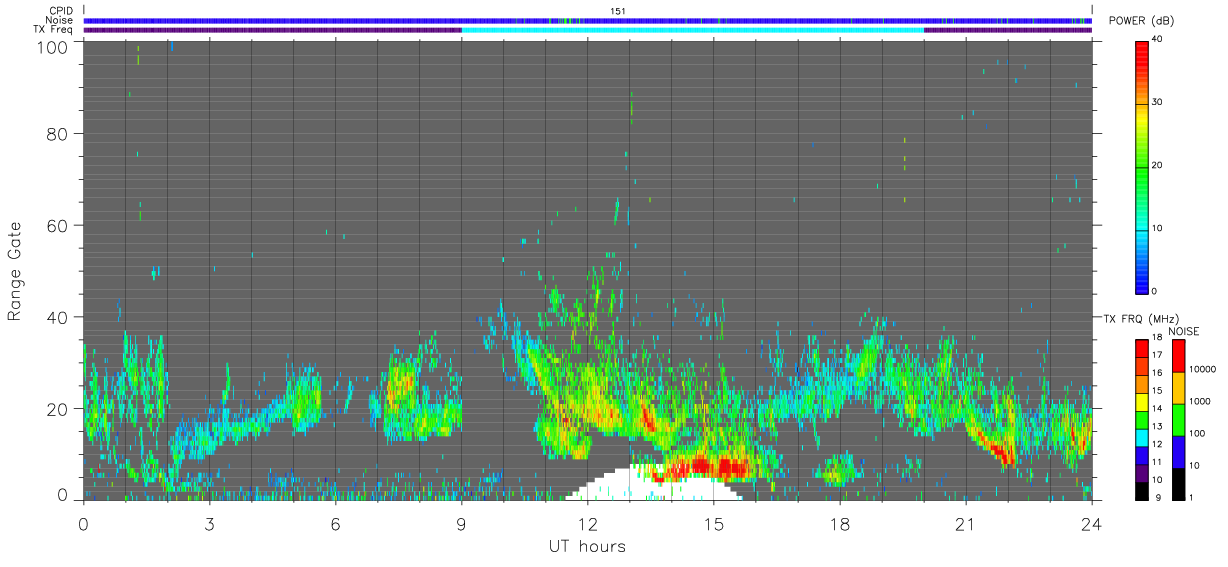
Task: Click the 13 MHz frequency legend value
Action: point(1157,427)
